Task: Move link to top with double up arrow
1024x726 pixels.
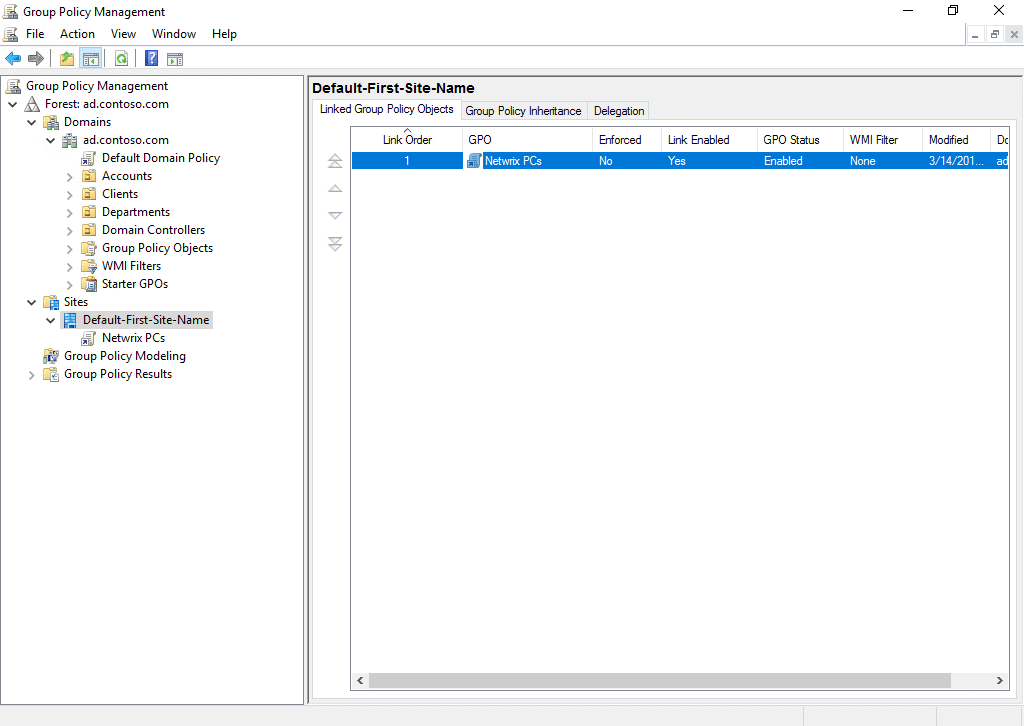Action: [x=335, y=161]
